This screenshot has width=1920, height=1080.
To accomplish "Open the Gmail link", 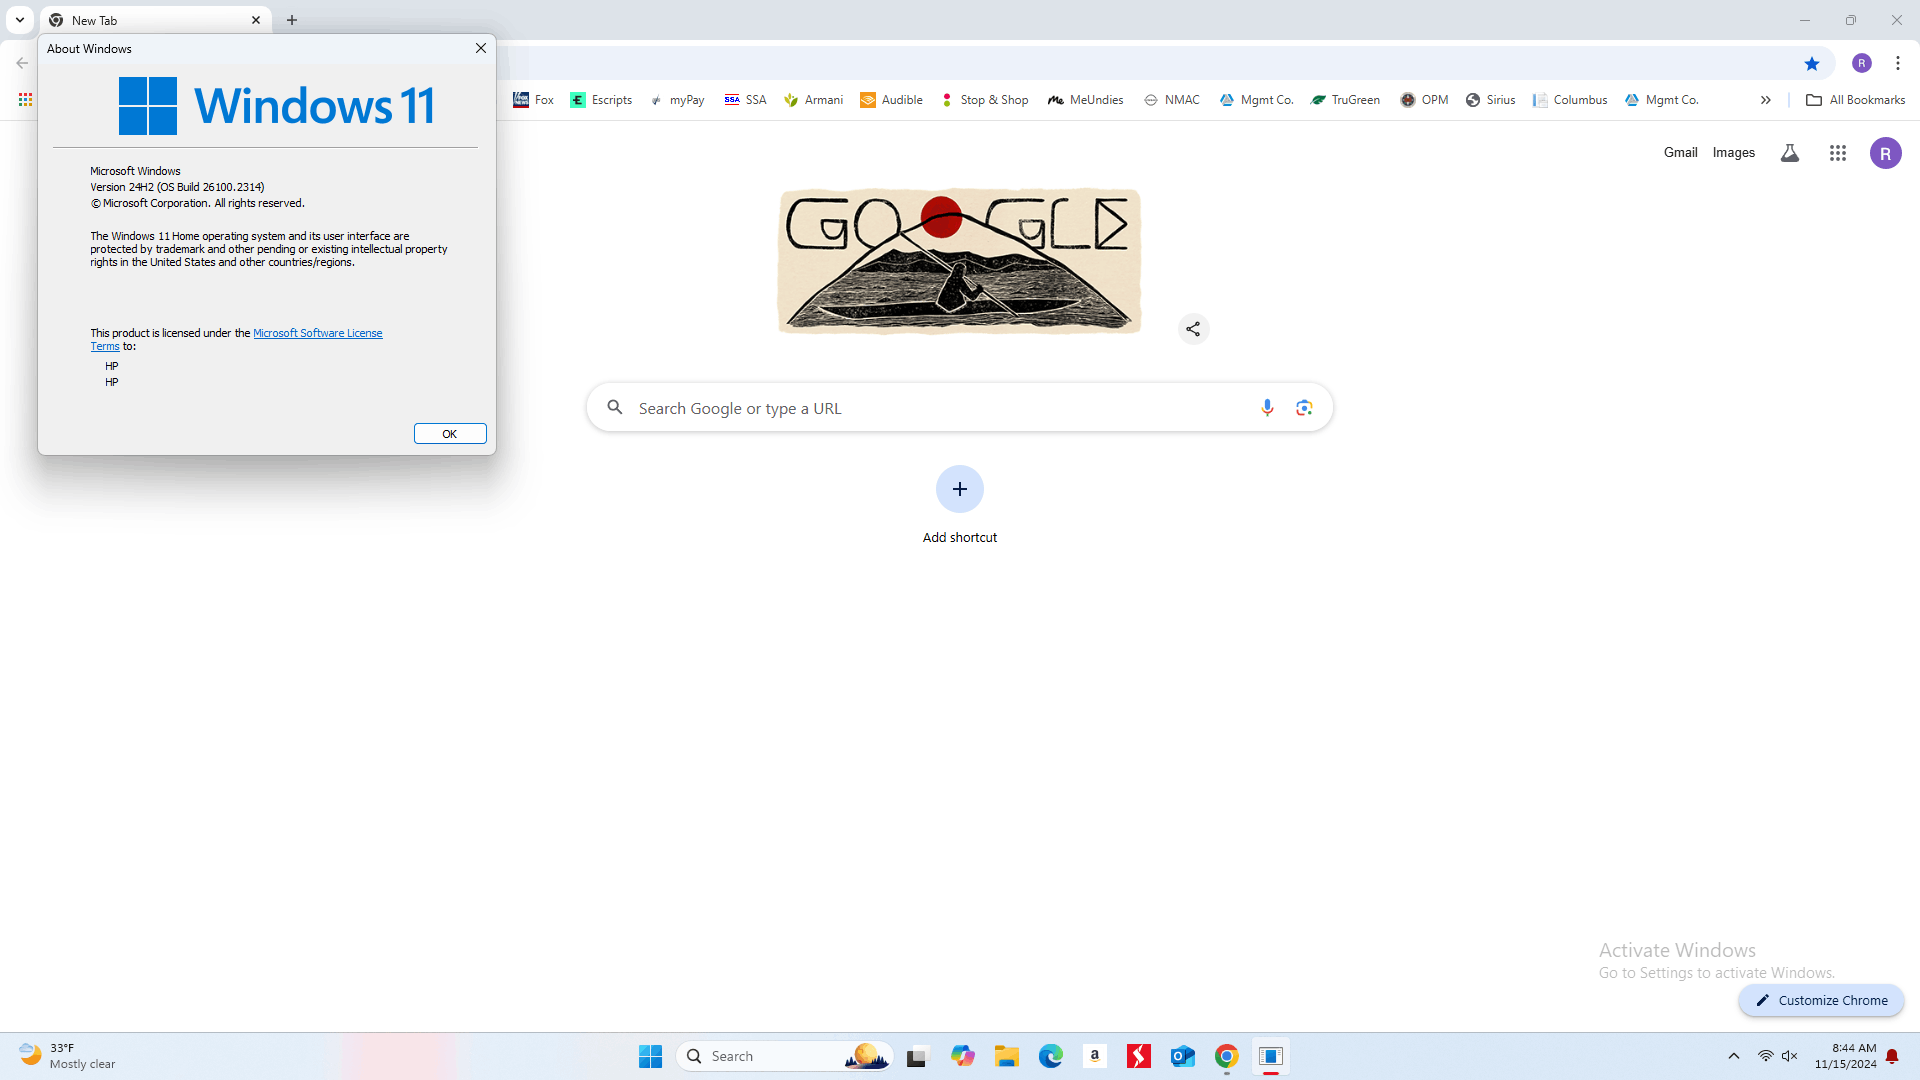I will click(x=1680, y=153).
